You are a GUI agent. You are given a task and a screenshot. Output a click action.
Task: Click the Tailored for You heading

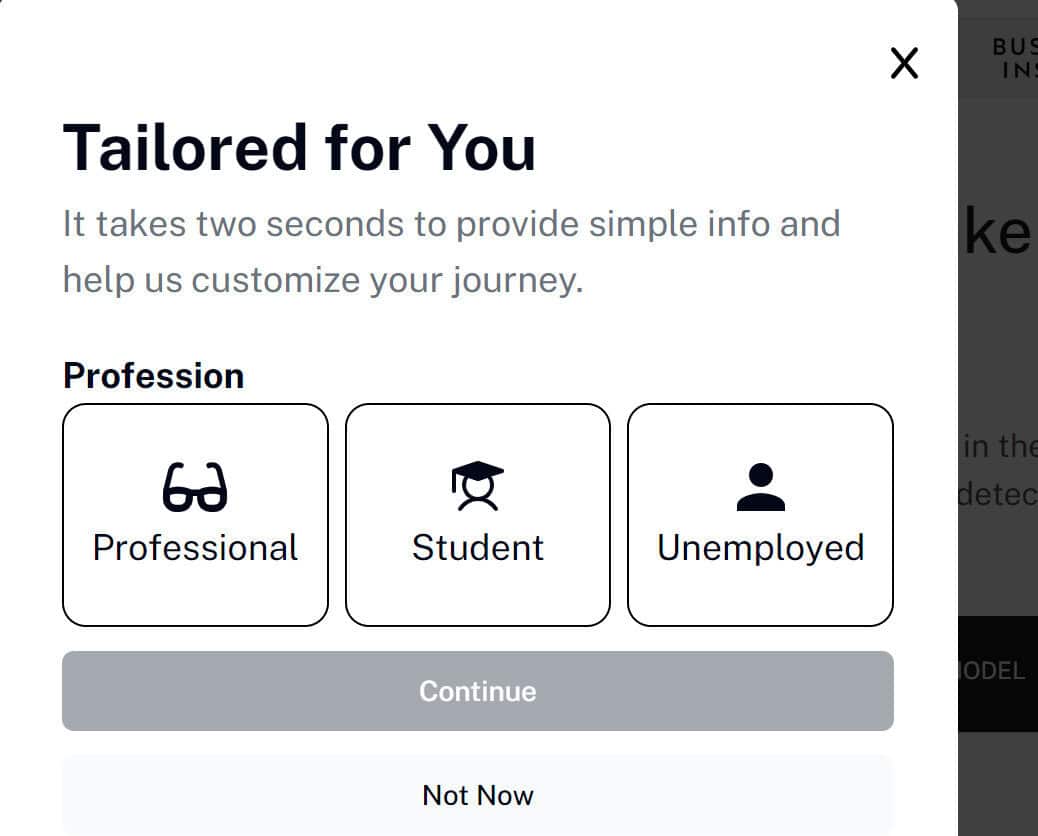pos(299,148)
